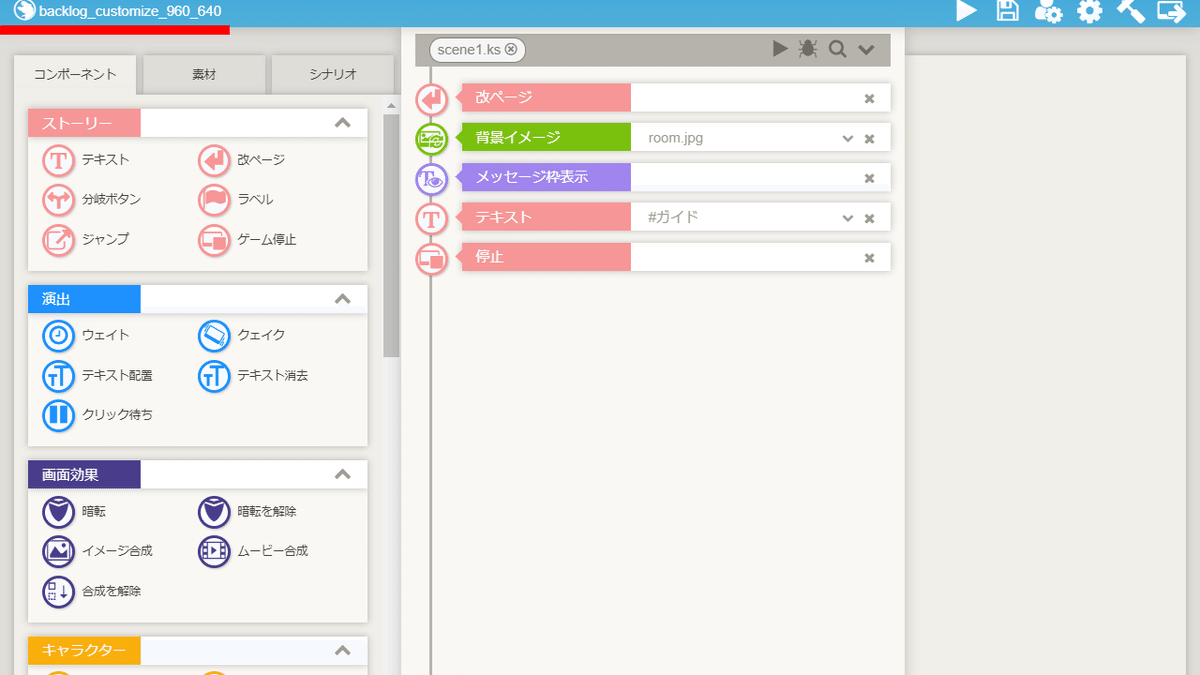
Task: Select the 改ページ scenario block
Action: coord(546,98)
